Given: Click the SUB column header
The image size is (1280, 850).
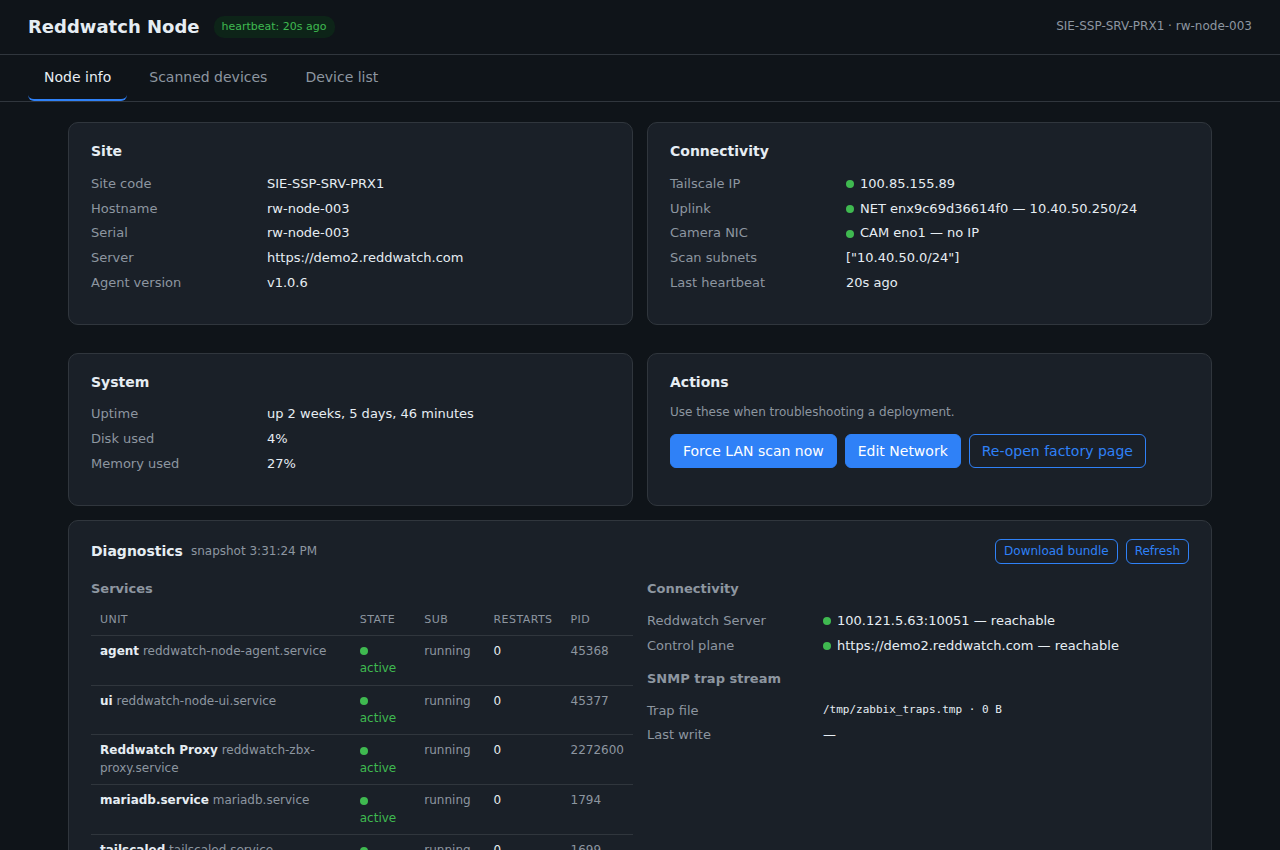Looking at the screenshot, I should point(436,620).
